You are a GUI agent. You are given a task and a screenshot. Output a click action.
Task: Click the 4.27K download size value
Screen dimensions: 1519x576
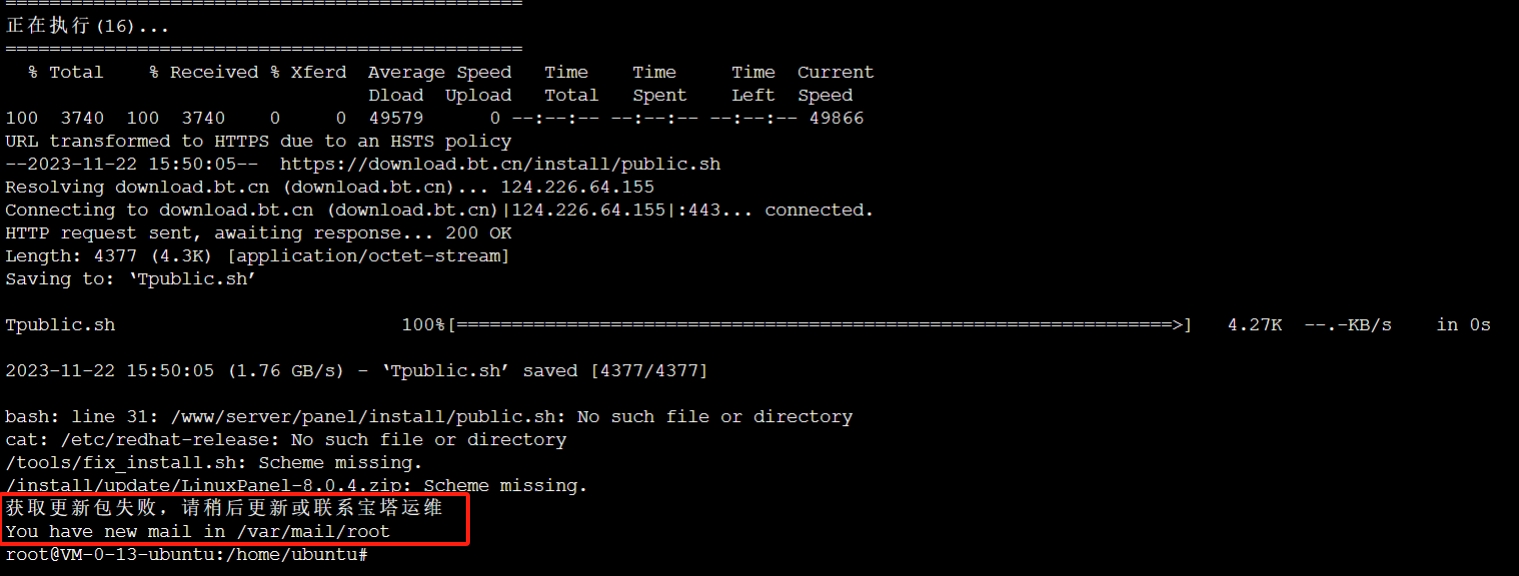tap(1254, 325)
